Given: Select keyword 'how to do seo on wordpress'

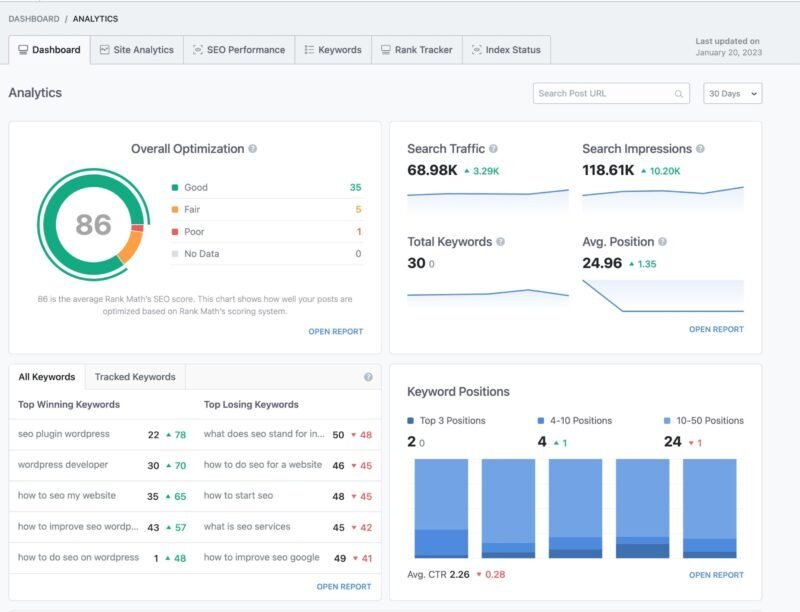Looking at the screenshot, I should coord(79,557).
